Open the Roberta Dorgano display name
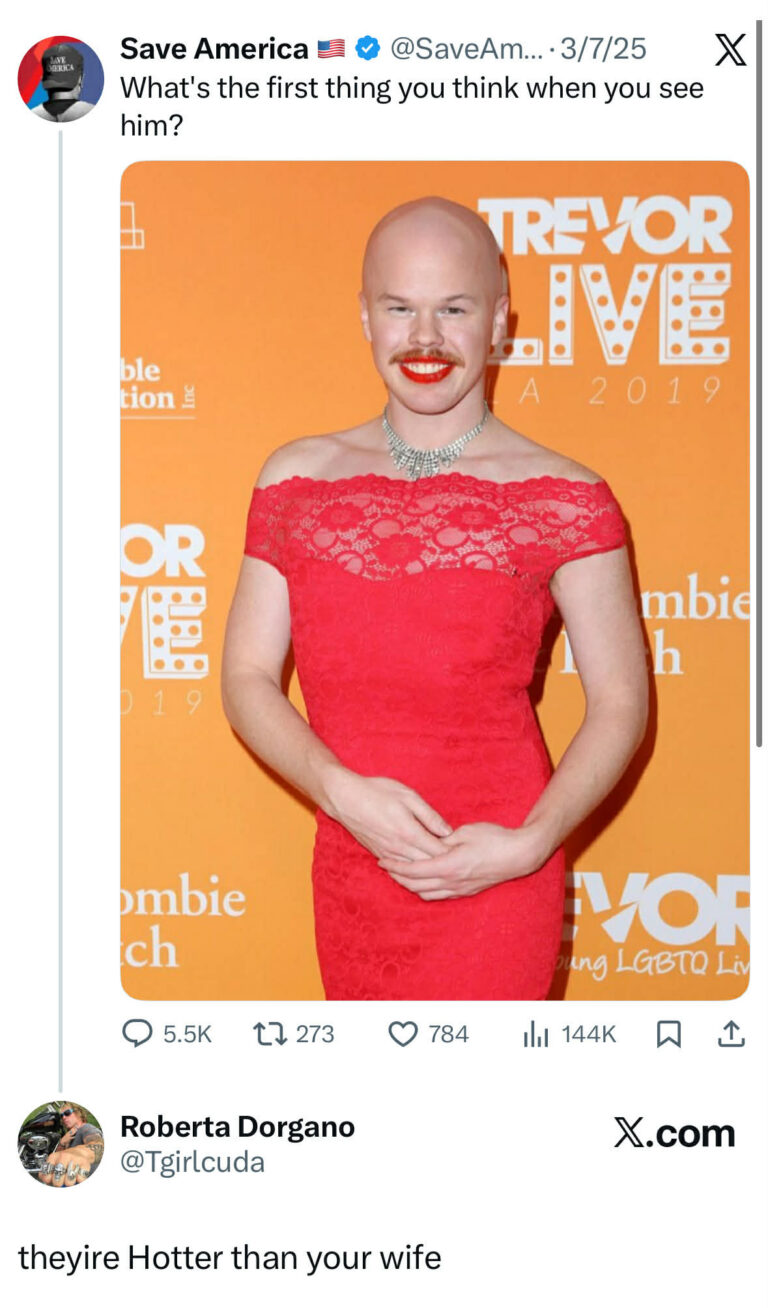The image size is (768, 1308). click(237, 1127)
